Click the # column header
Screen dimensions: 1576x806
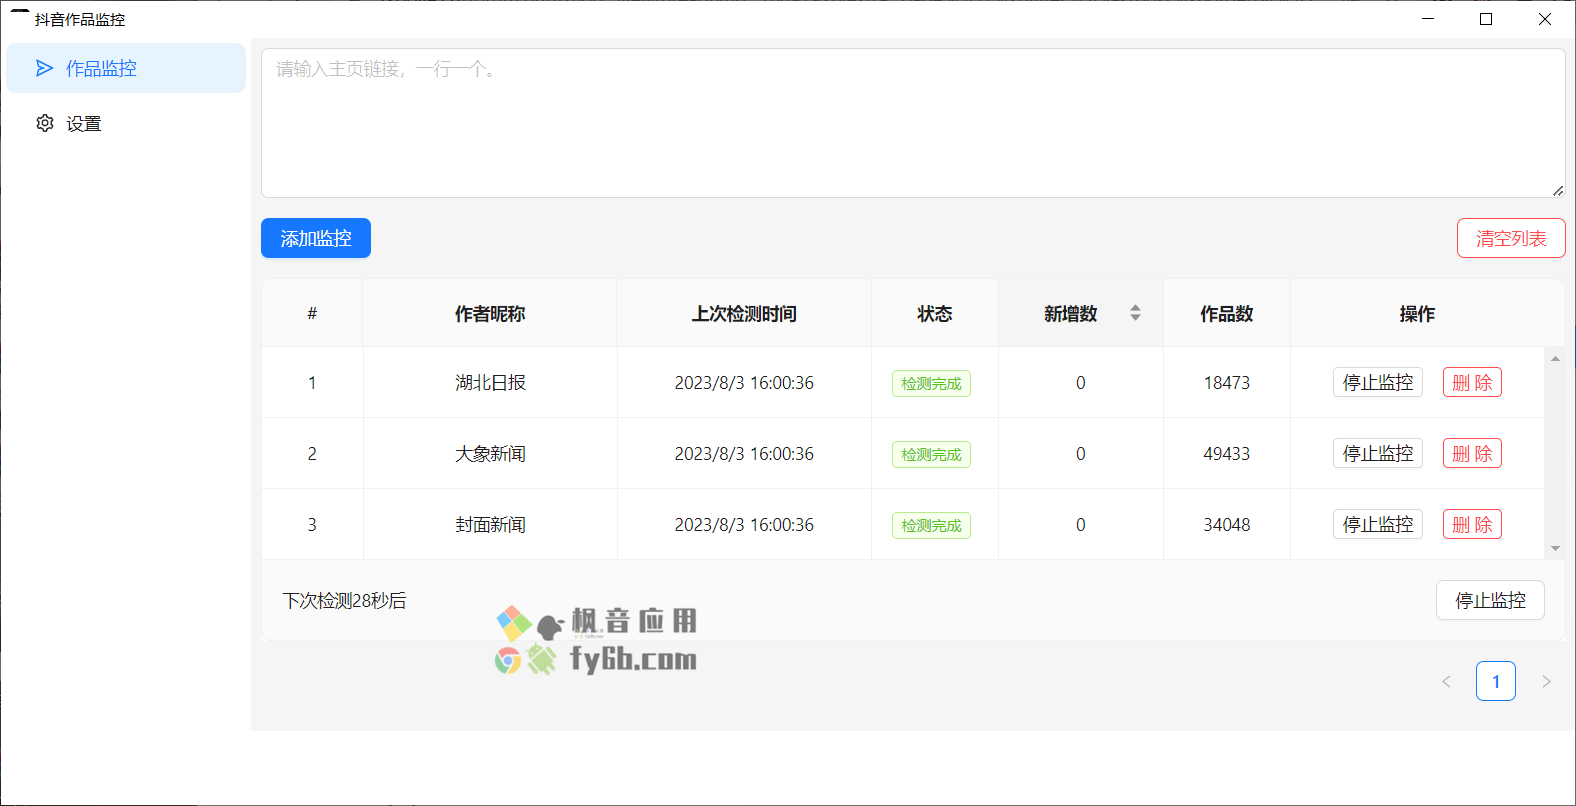click(312, 314)
